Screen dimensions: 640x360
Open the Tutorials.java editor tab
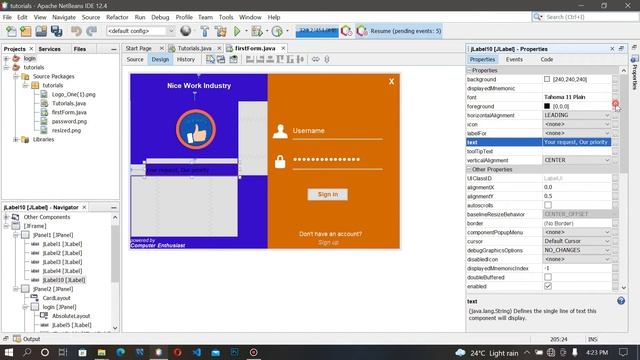(x=194, y=48)
